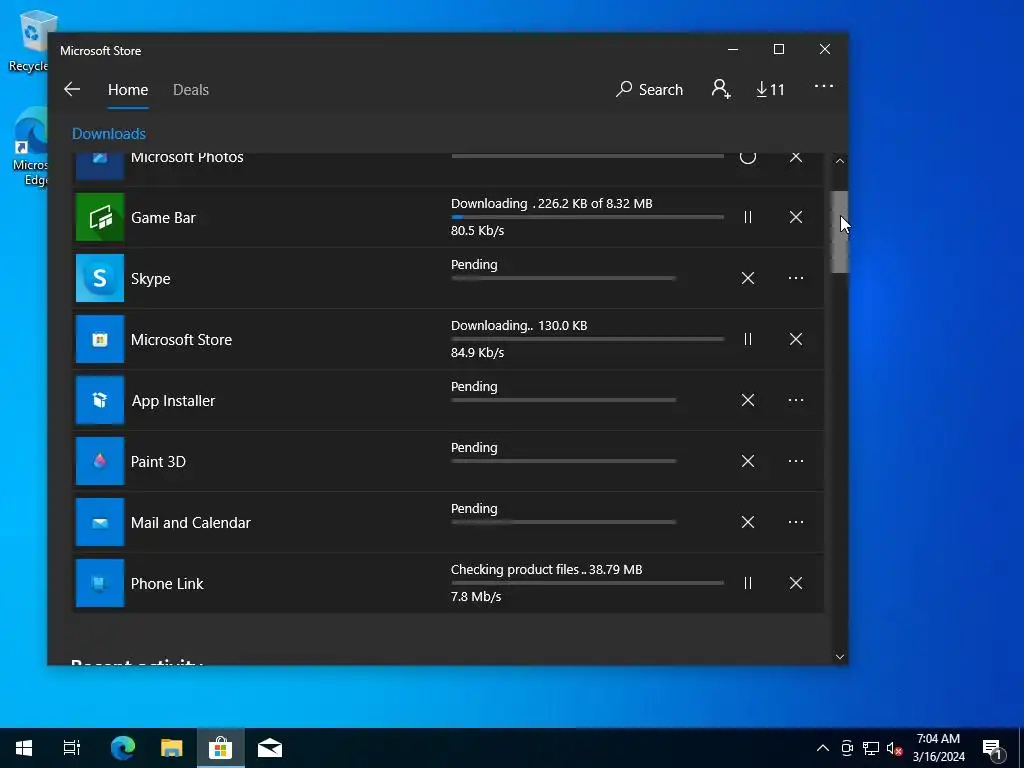This screenshot has height=768, width=1024.
Task: Click the Microsoft Store taskbar icon
Action: coord(221,748)
